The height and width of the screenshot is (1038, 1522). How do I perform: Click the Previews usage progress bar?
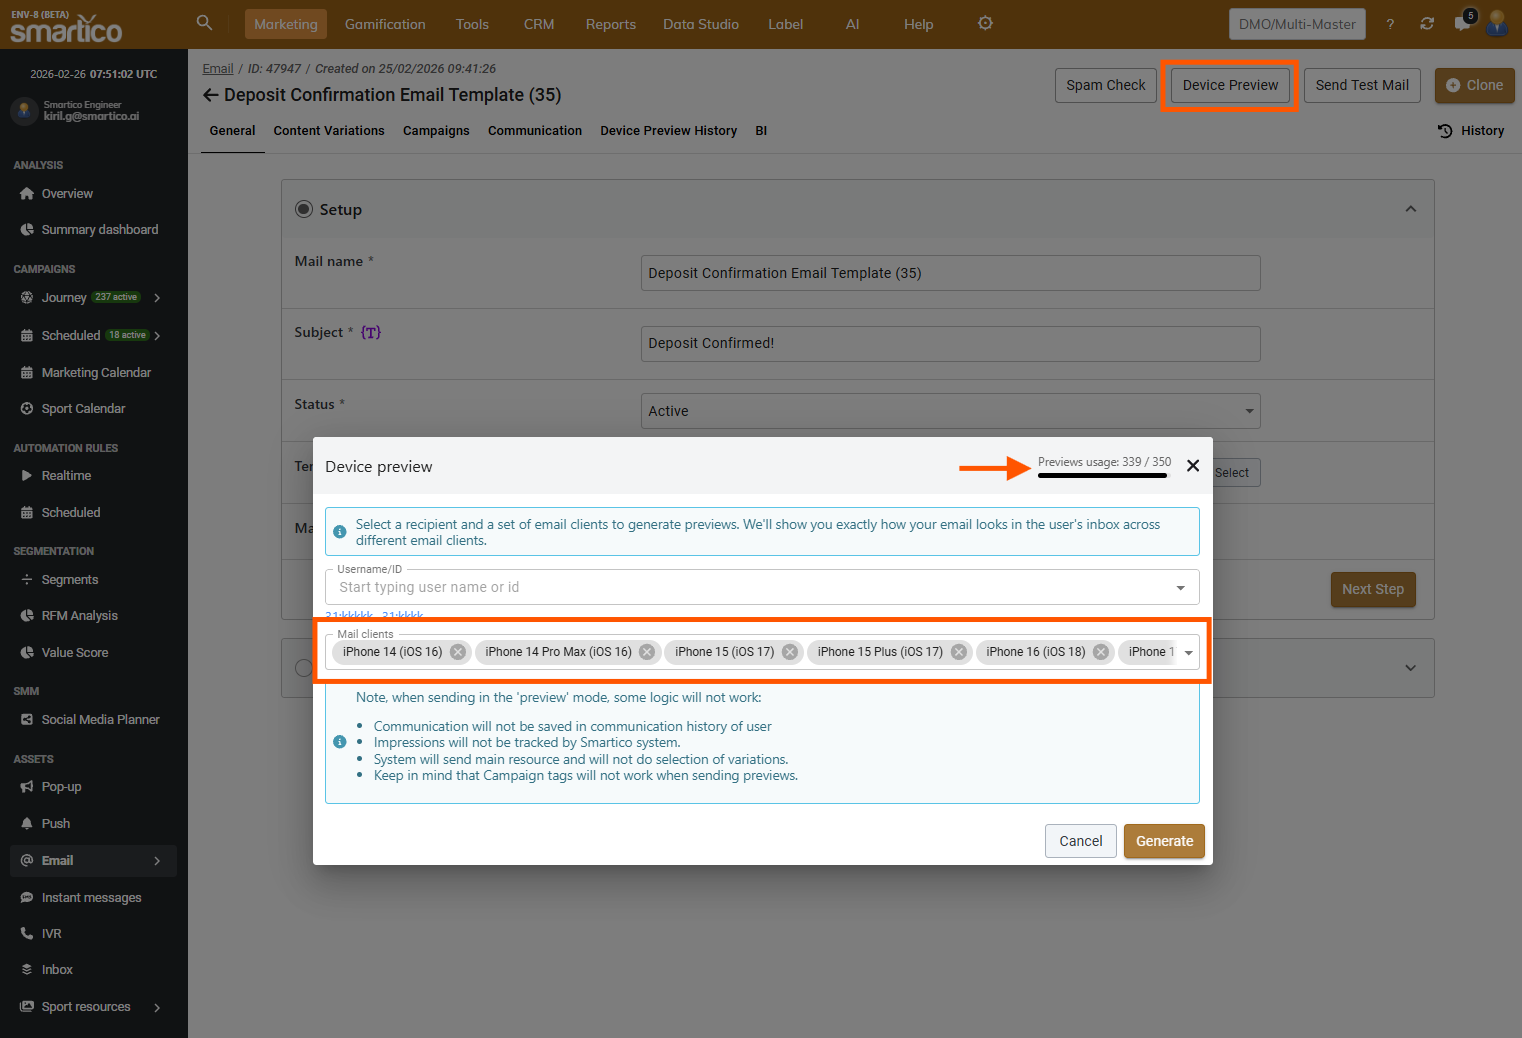[1102, 476]
